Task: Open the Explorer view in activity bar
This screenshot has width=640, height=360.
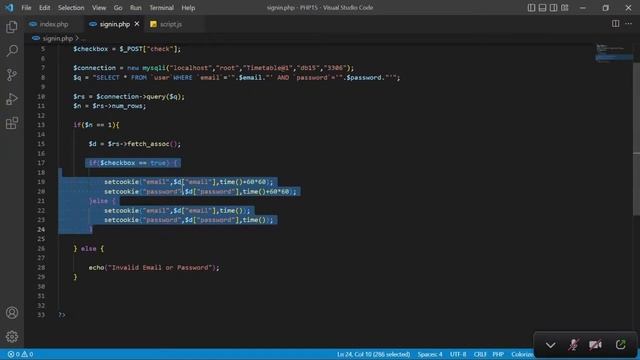Action: pos(12,27)
